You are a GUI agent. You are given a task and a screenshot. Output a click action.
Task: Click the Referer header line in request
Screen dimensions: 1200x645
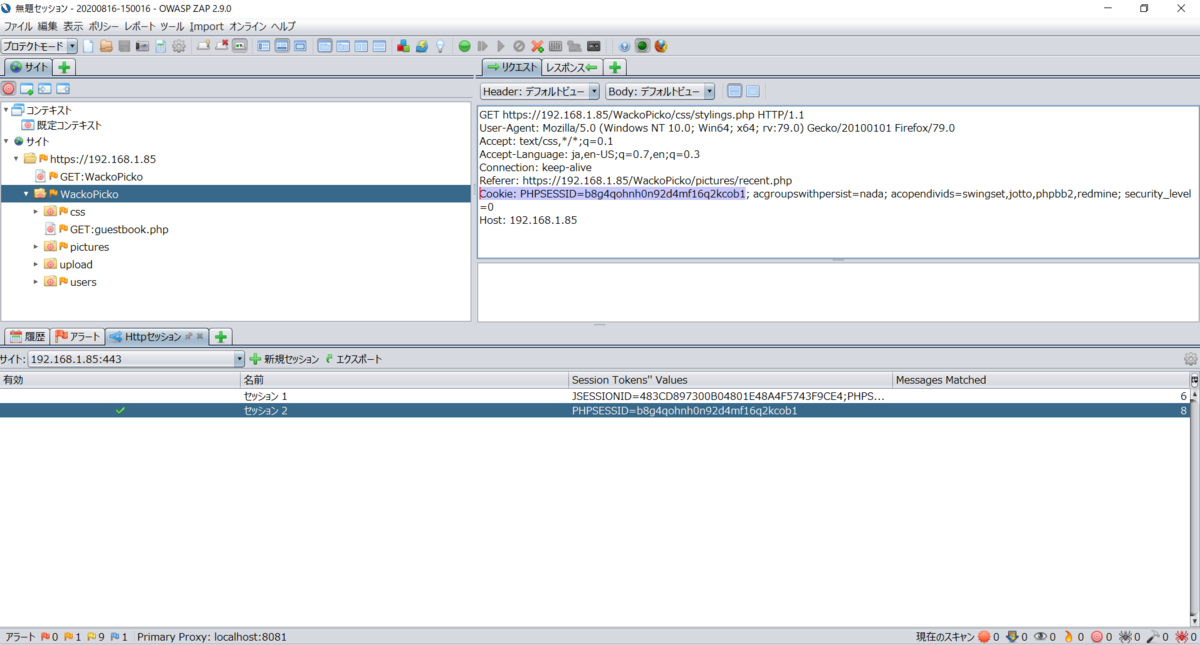635,180
